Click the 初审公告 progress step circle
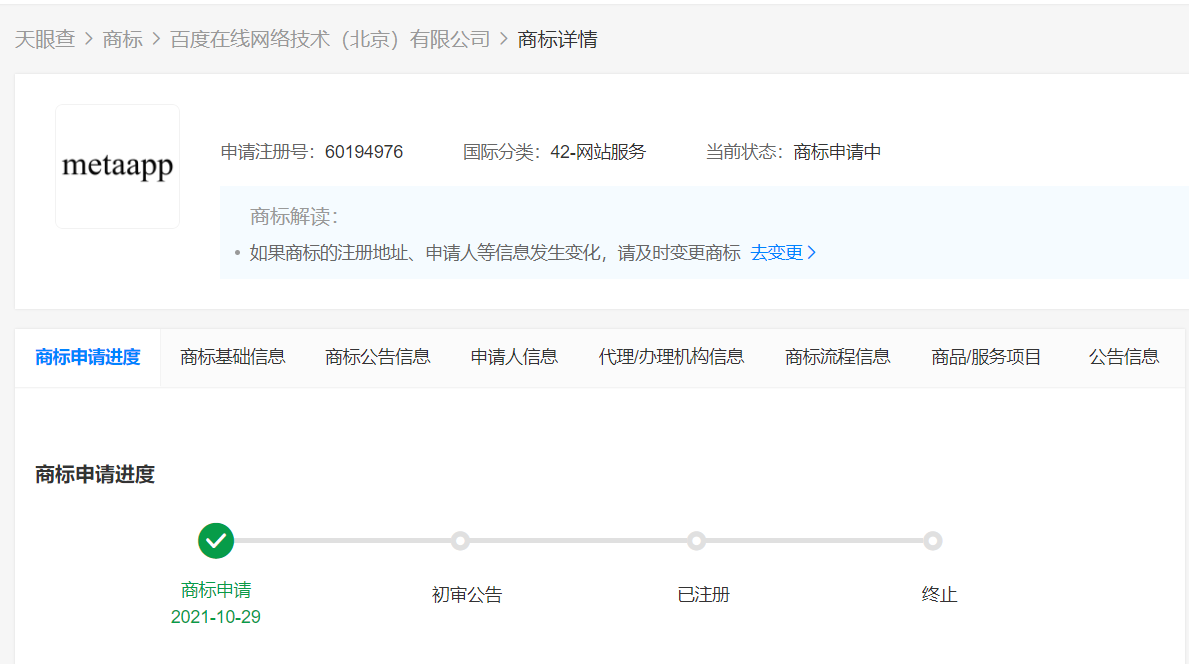Screen dimensions: 1189x664 (x=460, y=541)
